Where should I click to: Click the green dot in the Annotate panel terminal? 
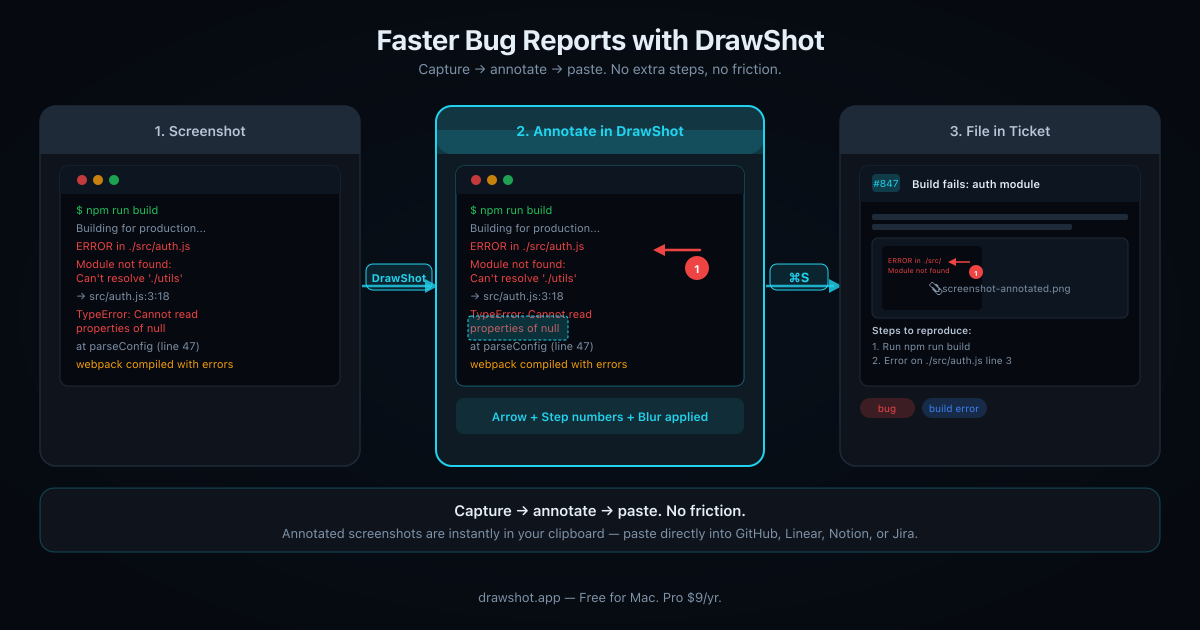tap(508, 180)
